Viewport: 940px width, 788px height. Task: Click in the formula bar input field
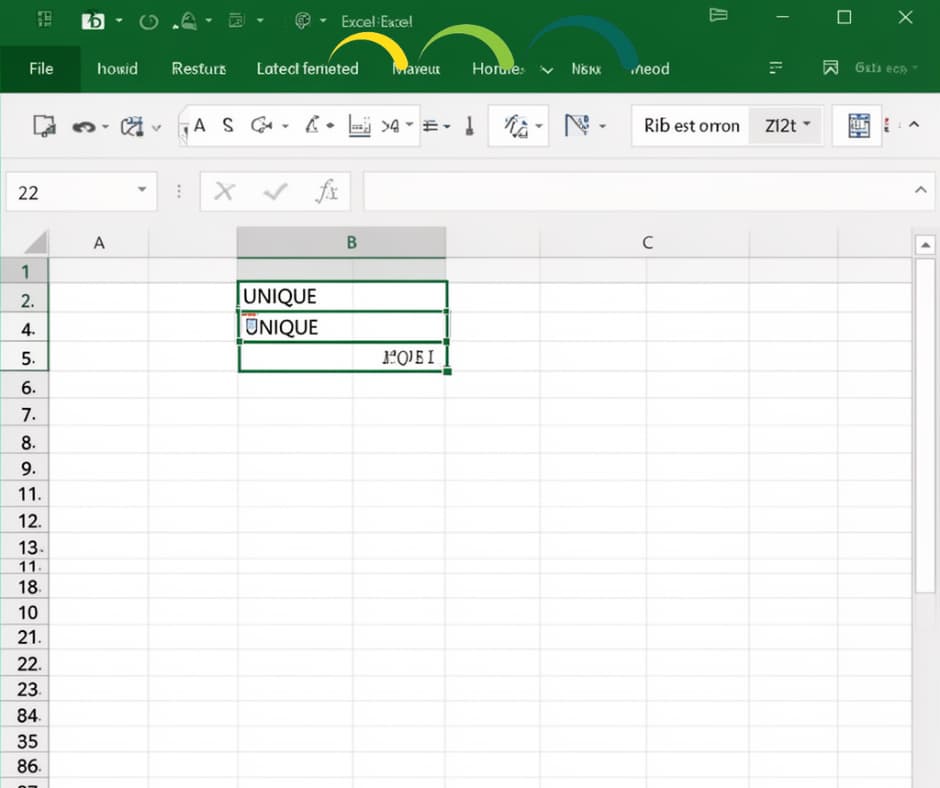click(638, 191)
